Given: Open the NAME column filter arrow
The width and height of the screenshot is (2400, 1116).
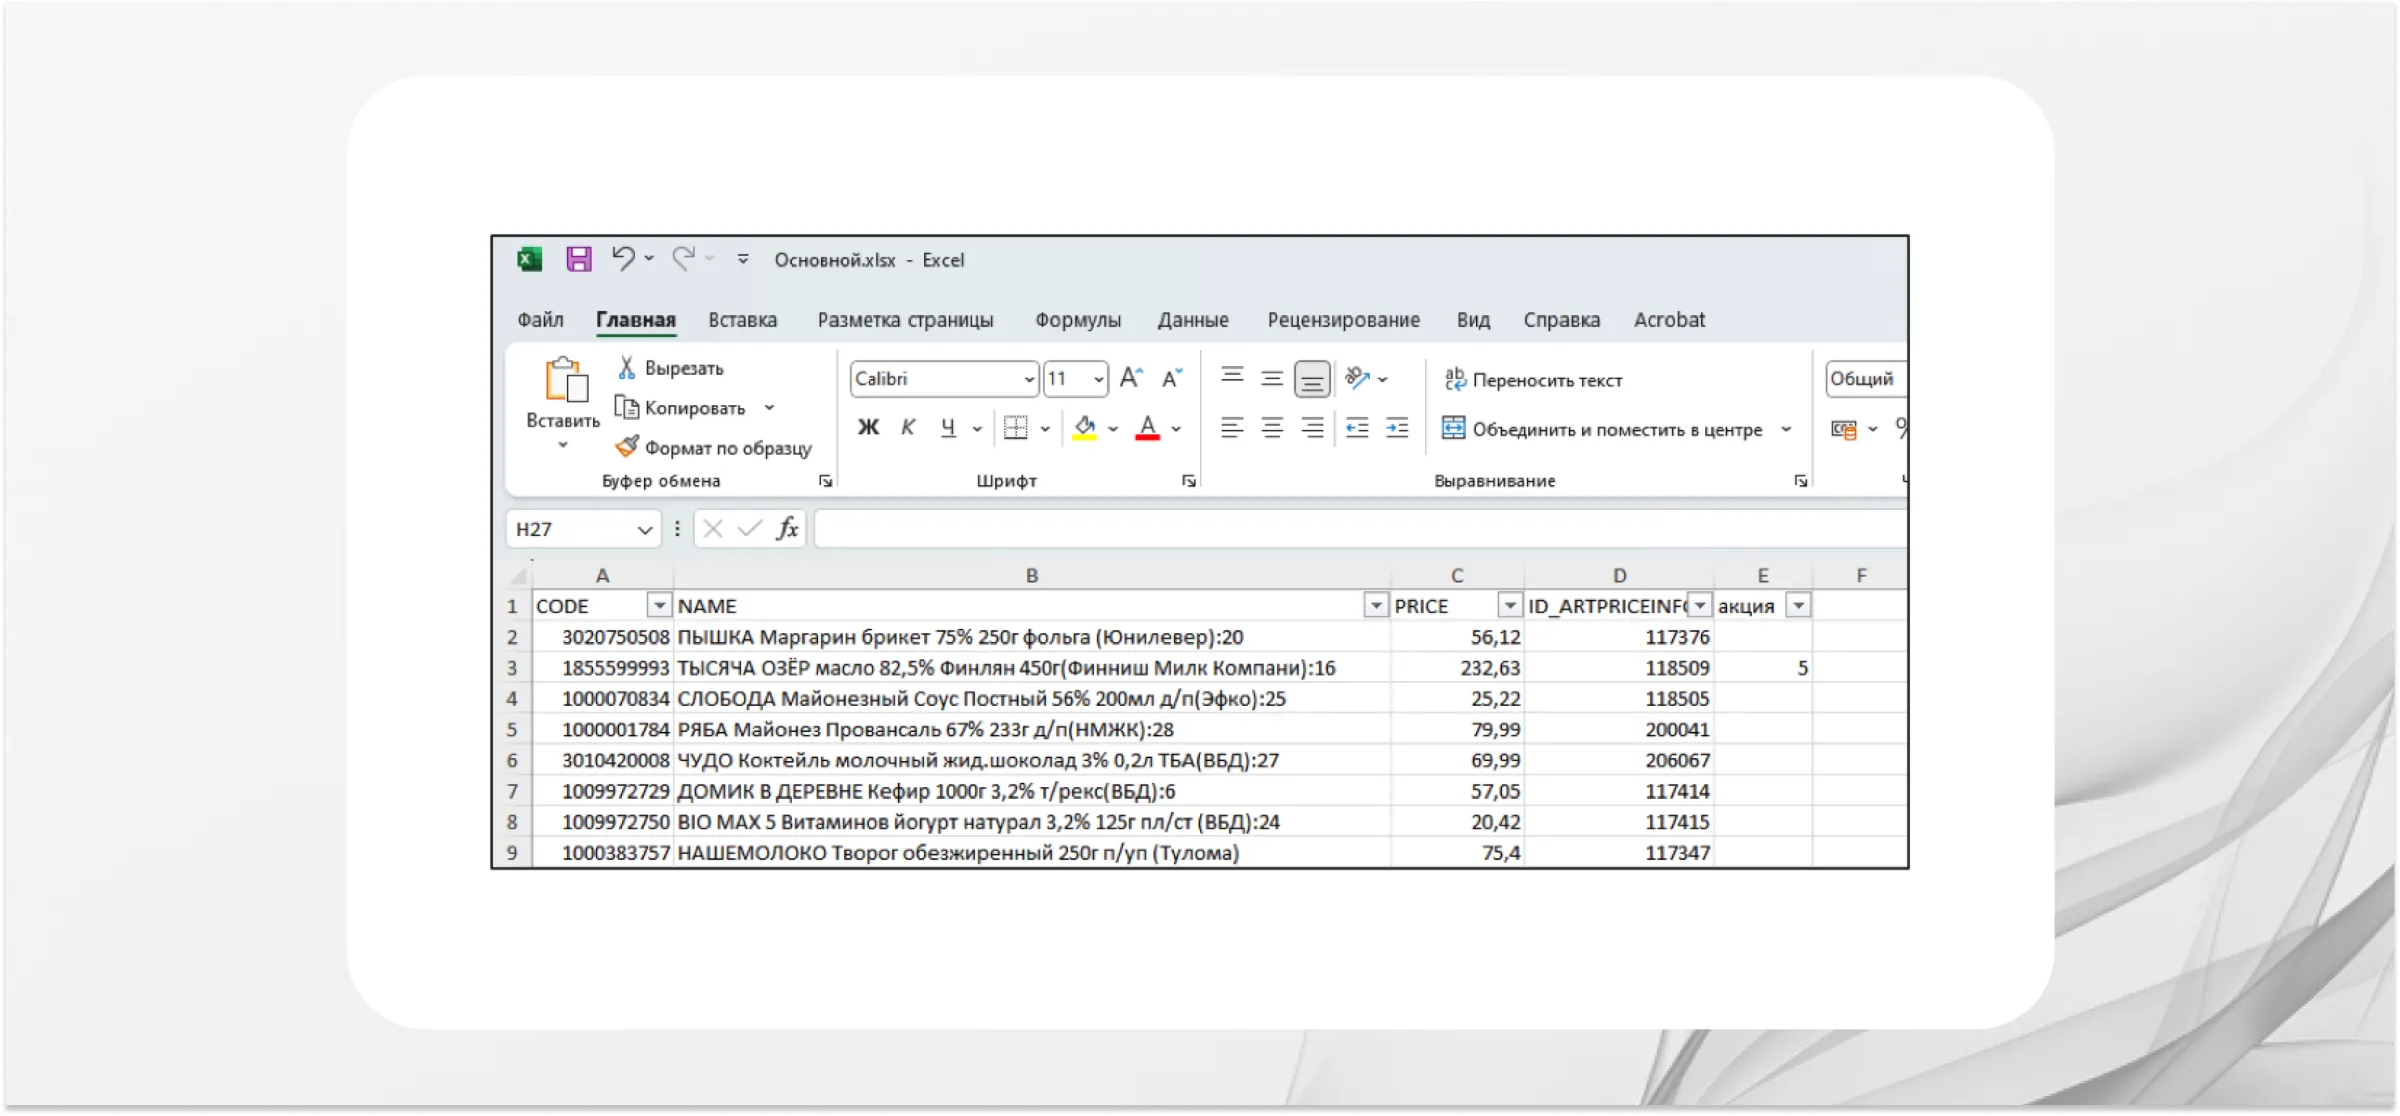Looking at the screenshot, I should (x=1376, y=606).
